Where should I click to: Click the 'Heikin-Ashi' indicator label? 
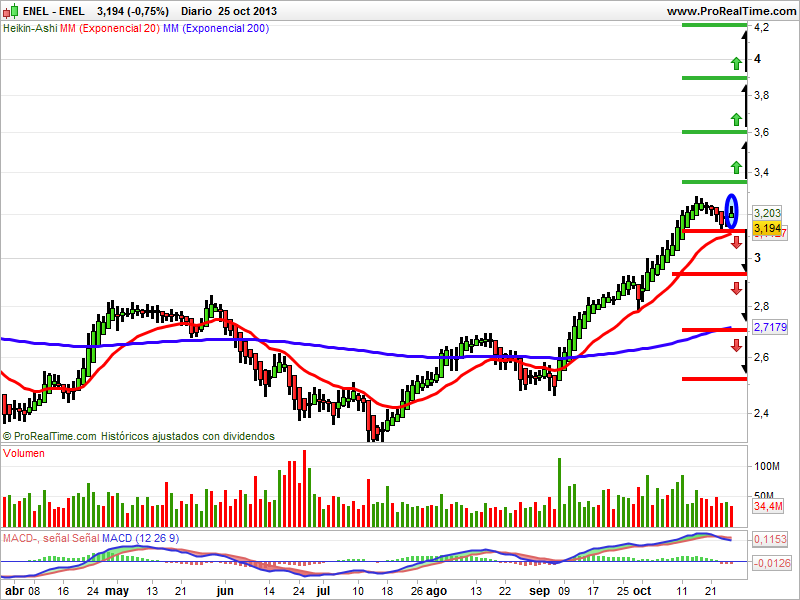[x=30, y=29]
